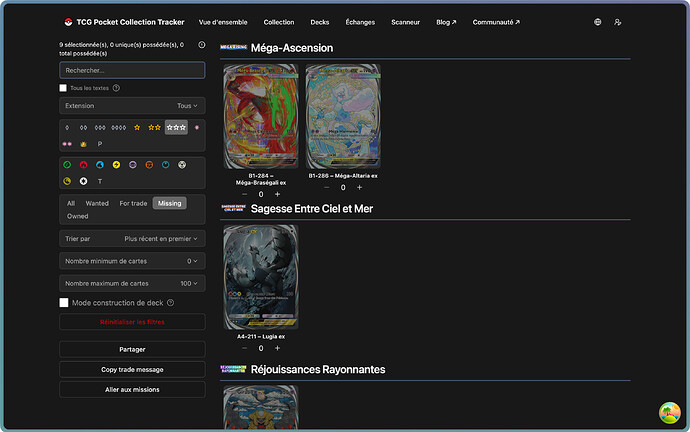The width and height of the screenshot is (690, 432).
Task: Open the Communauté external link
Action: (496, 22)
